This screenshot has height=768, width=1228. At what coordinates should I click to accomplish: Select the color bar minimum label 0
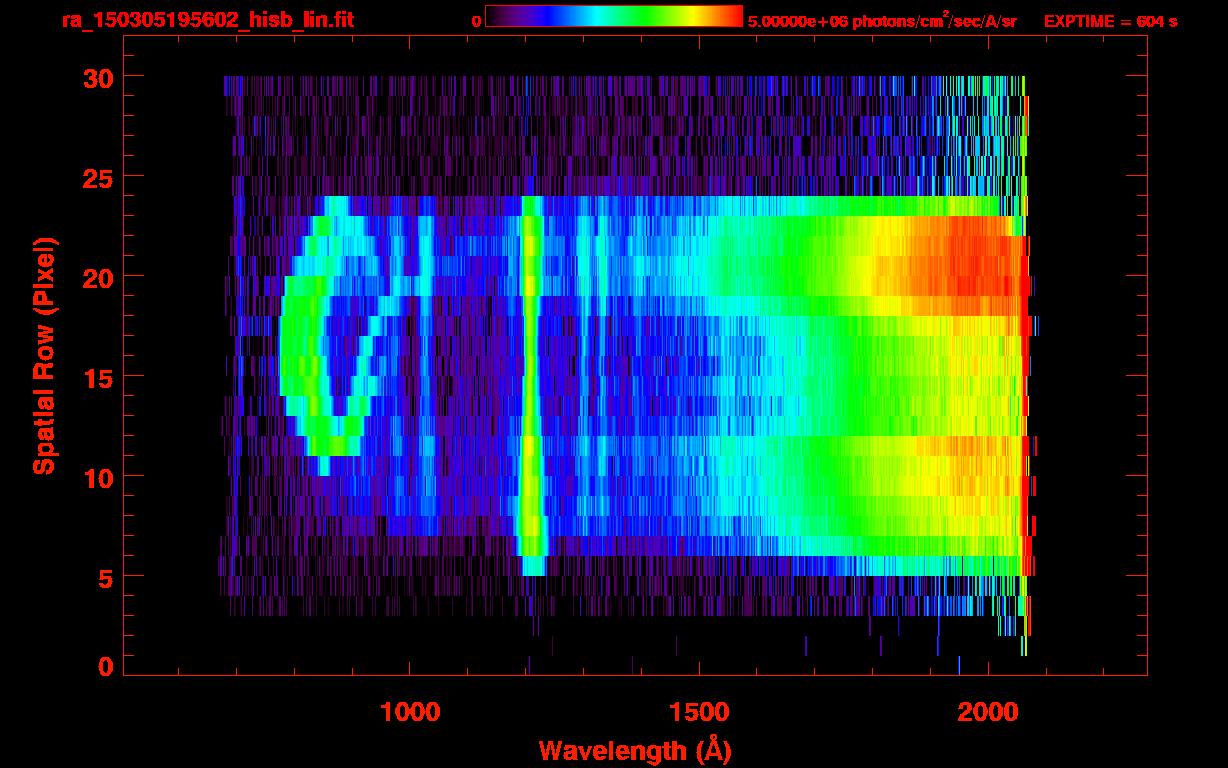476,21
